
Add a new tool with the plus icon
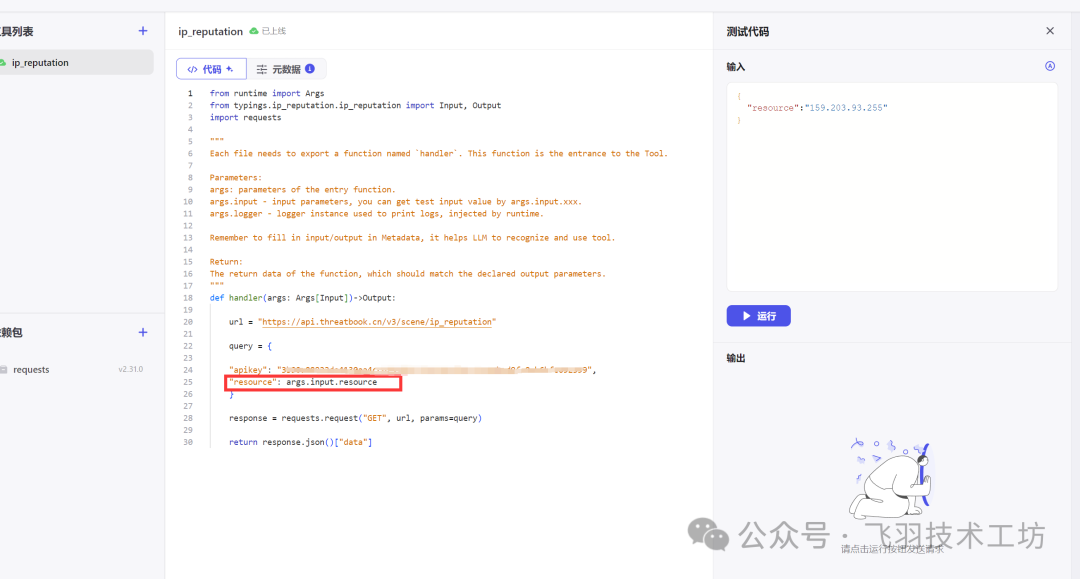143,31
